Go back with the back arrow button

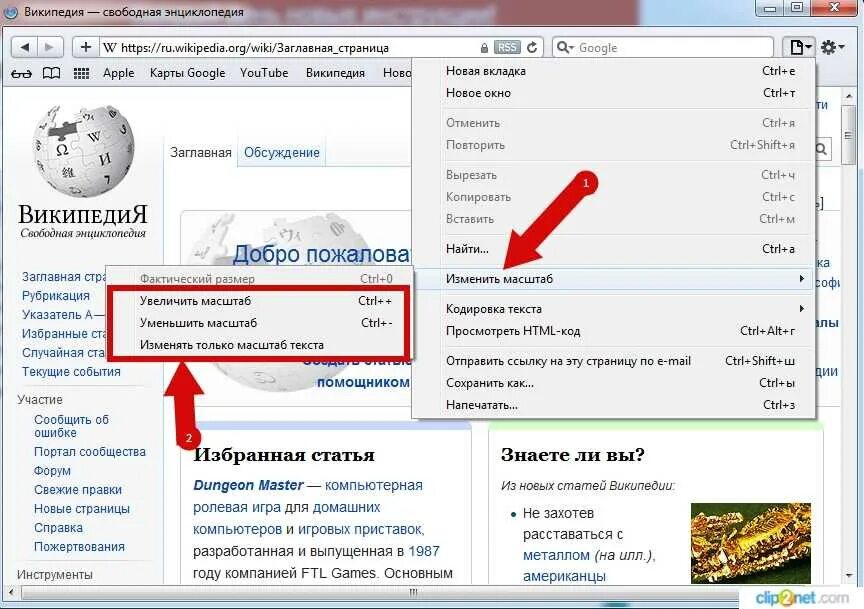point(24,47)
